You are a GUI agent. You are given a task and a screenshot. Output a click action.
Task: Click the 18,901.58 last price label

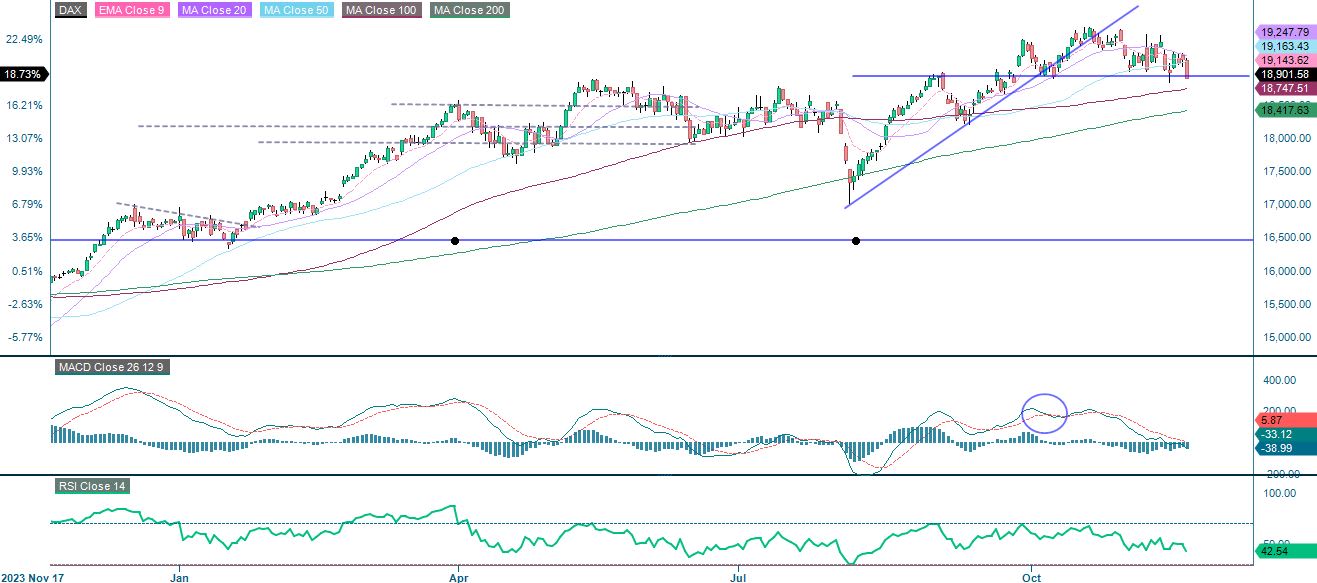(1284, 74)
